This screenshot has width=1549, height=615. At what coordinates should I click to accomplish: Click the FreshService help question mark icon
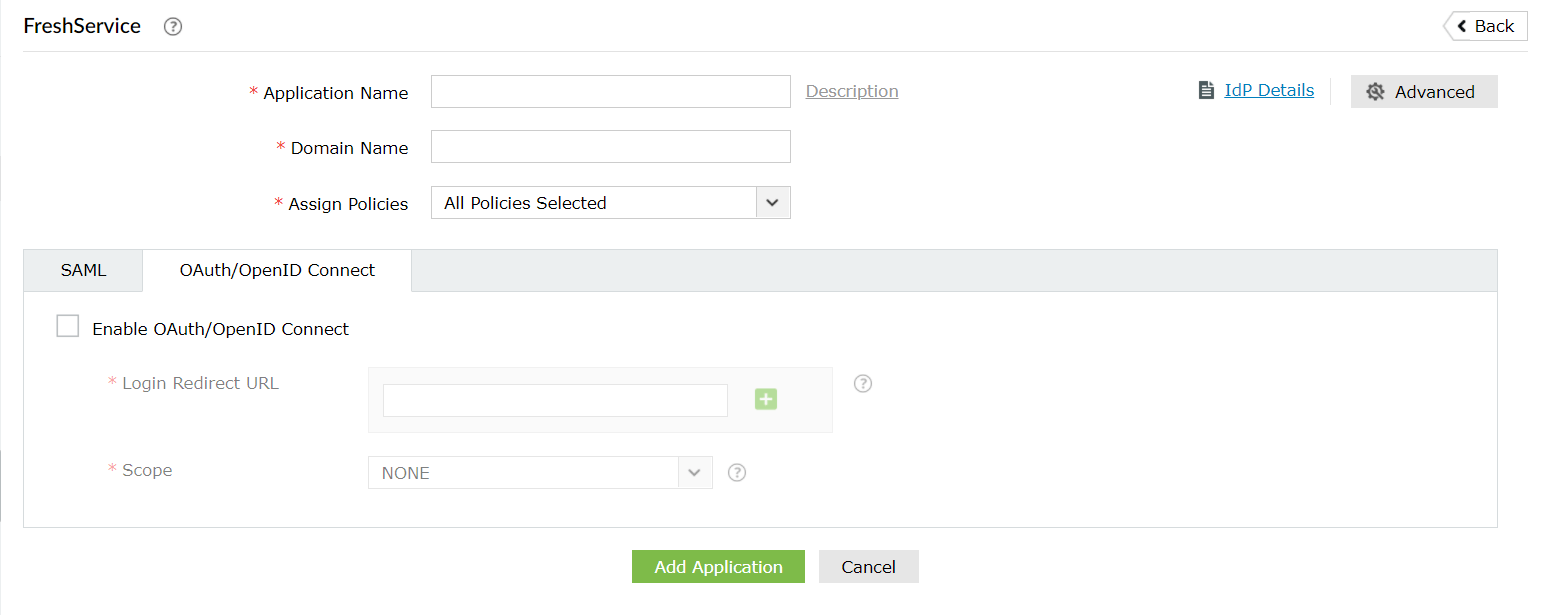(173, 27)
